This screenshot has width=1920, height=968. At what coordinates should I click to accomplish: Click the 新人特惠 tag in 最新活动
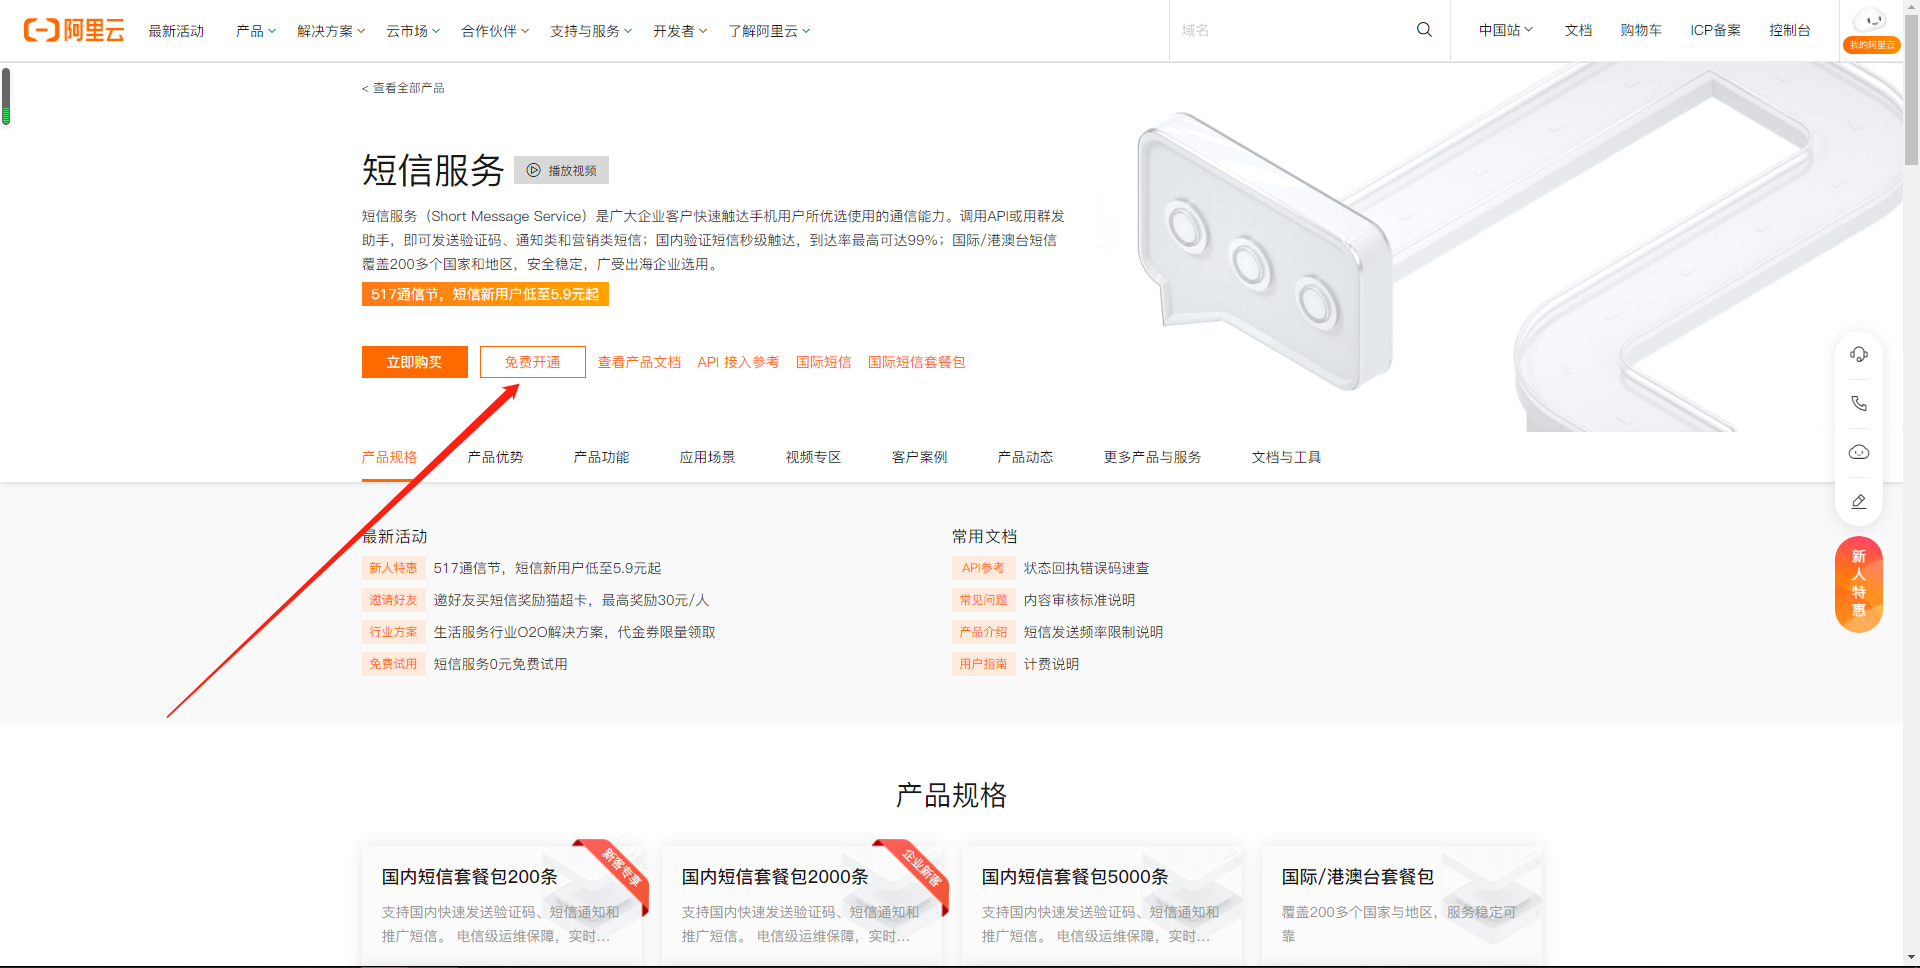(x=393, y=568)
